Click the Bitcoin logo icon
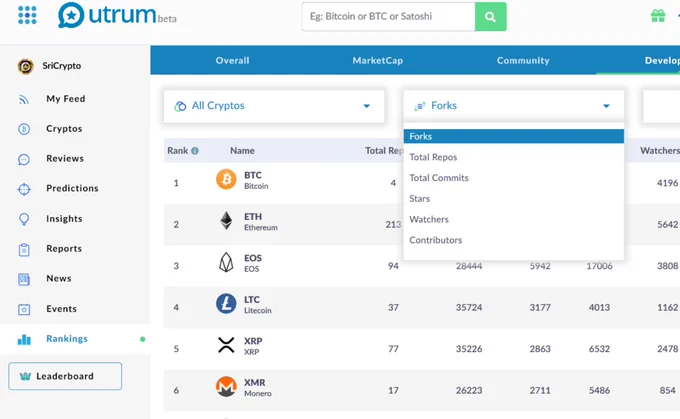Viewport: 680px width, 419px height. (x=226, y=179)
